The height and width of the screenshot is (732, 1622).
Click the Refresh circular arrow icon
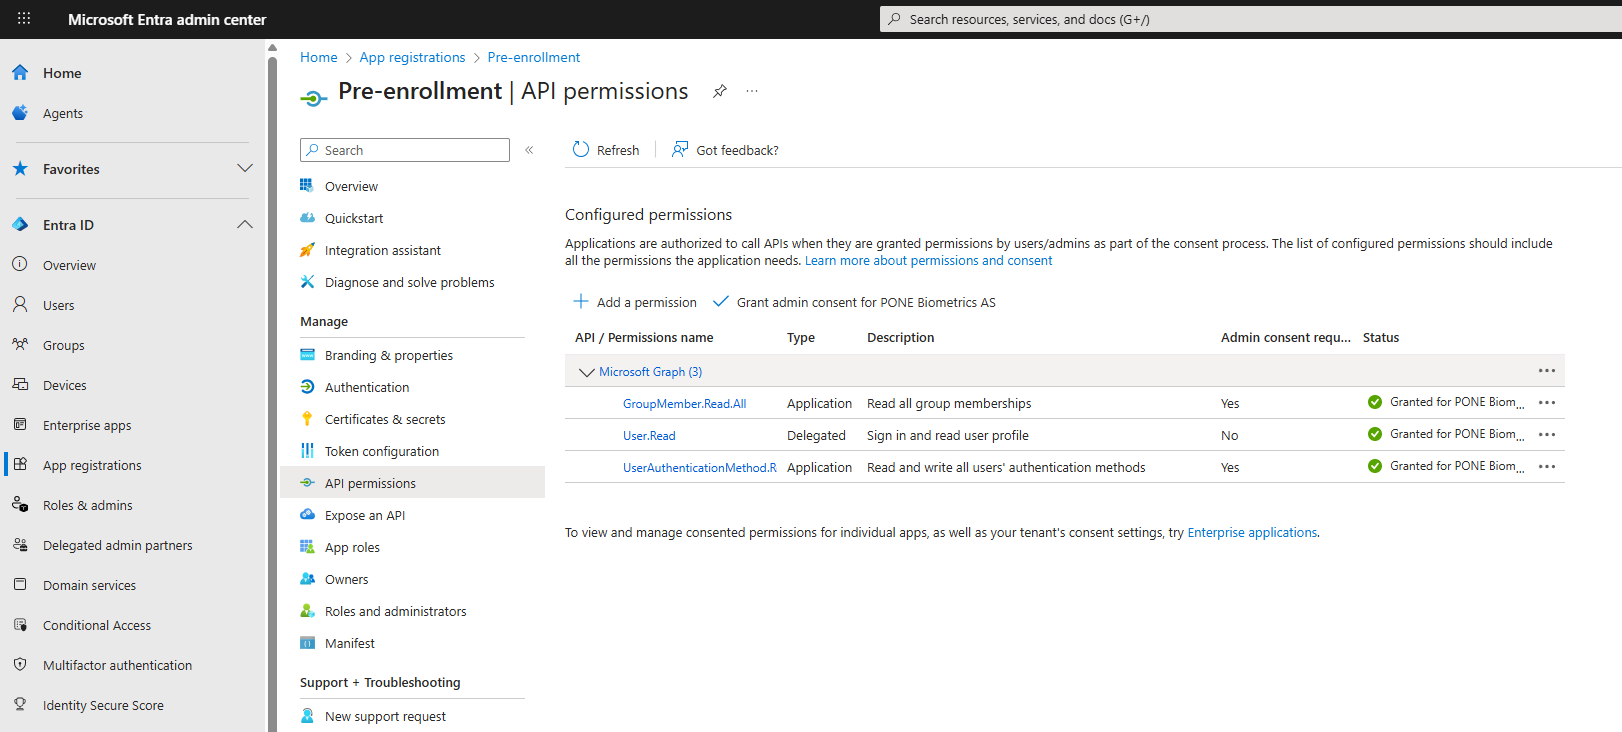click(x=581, y=150)
